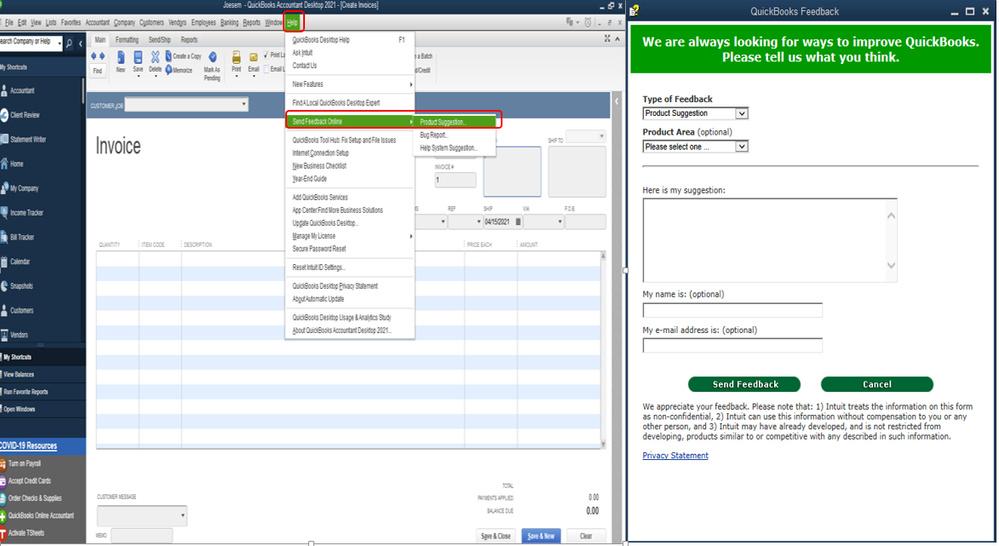
Task: Select View Balances in sidebar
Action: tap(18, 375)
